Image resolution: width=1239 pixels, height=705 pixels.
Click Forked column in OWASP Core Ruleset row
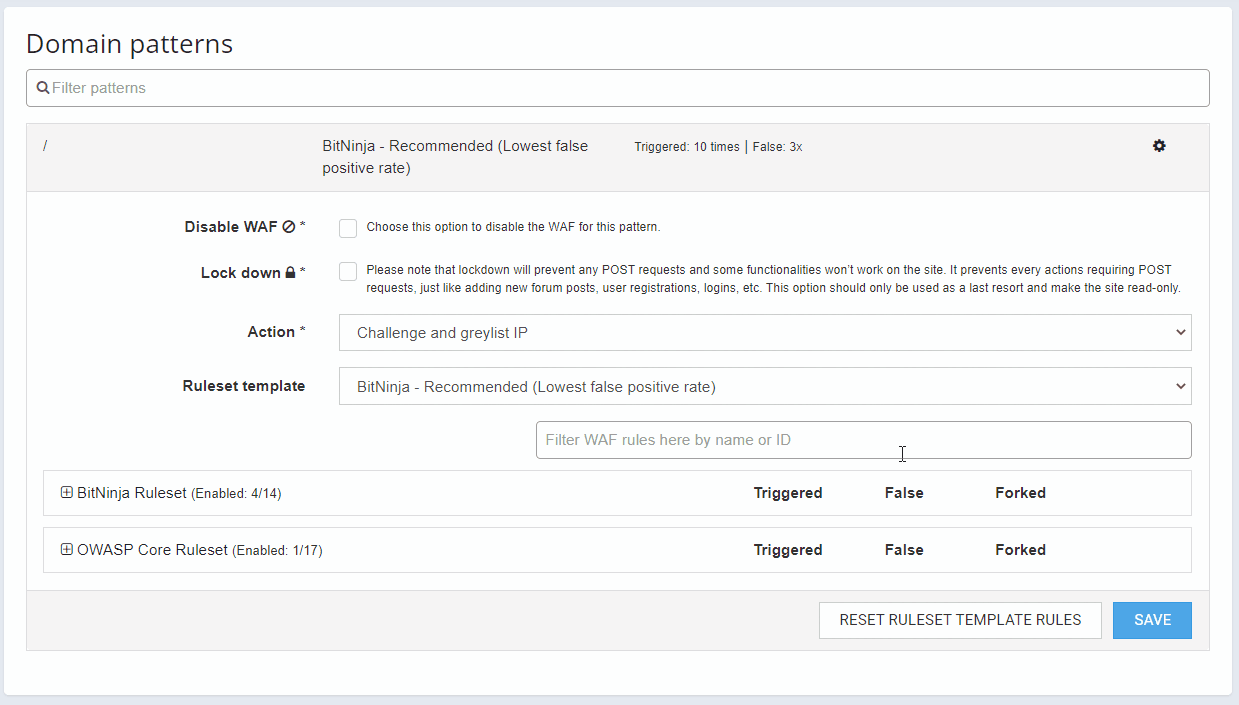tap(1020, 550)
